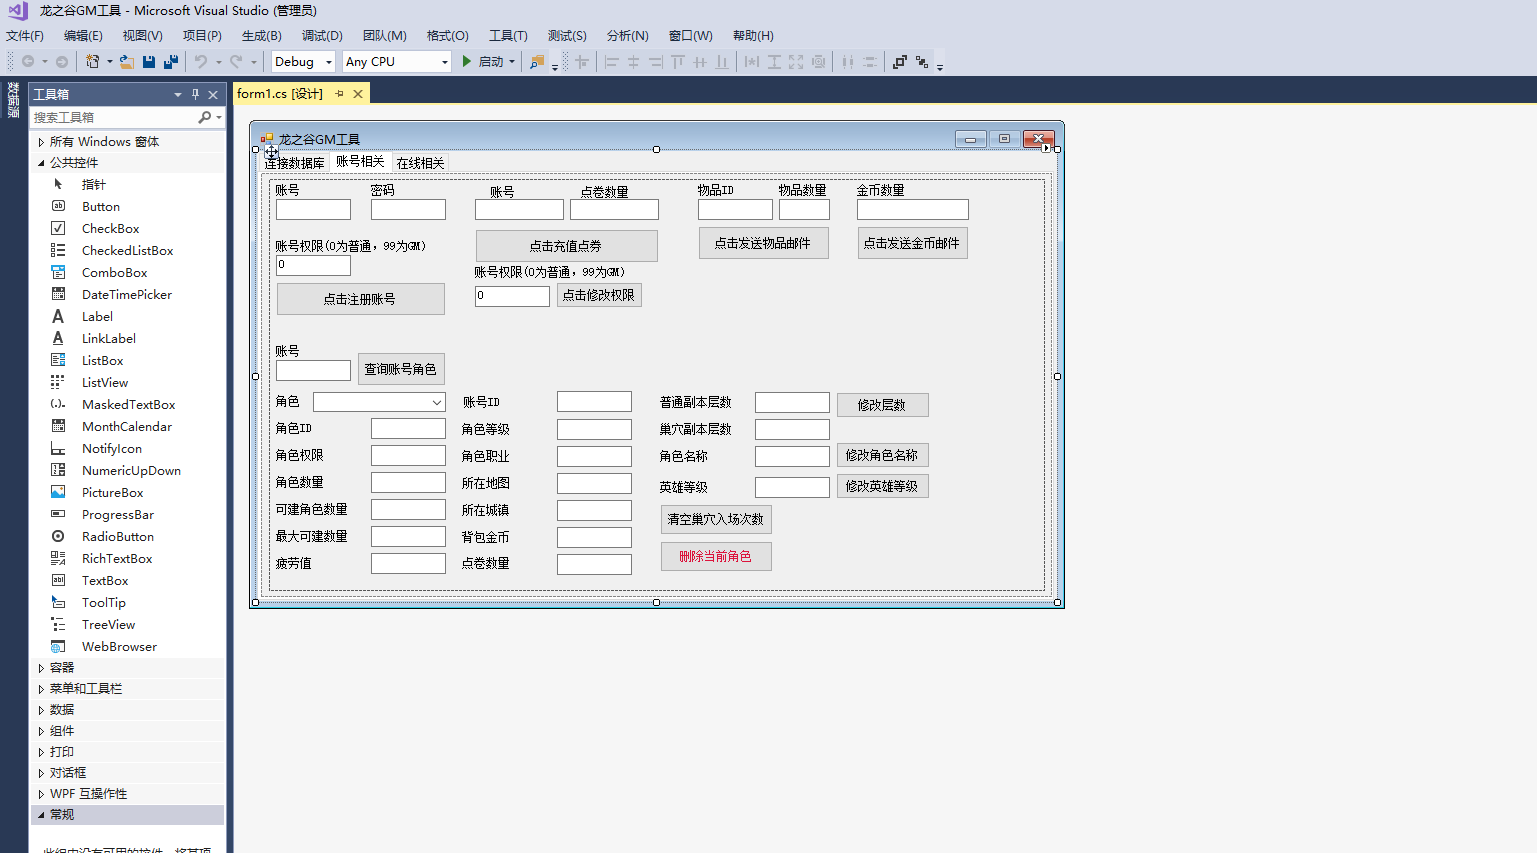Click the 物品ID text field on form
This screenshot has width=1537, height=853.
click(x=735, y=209)
